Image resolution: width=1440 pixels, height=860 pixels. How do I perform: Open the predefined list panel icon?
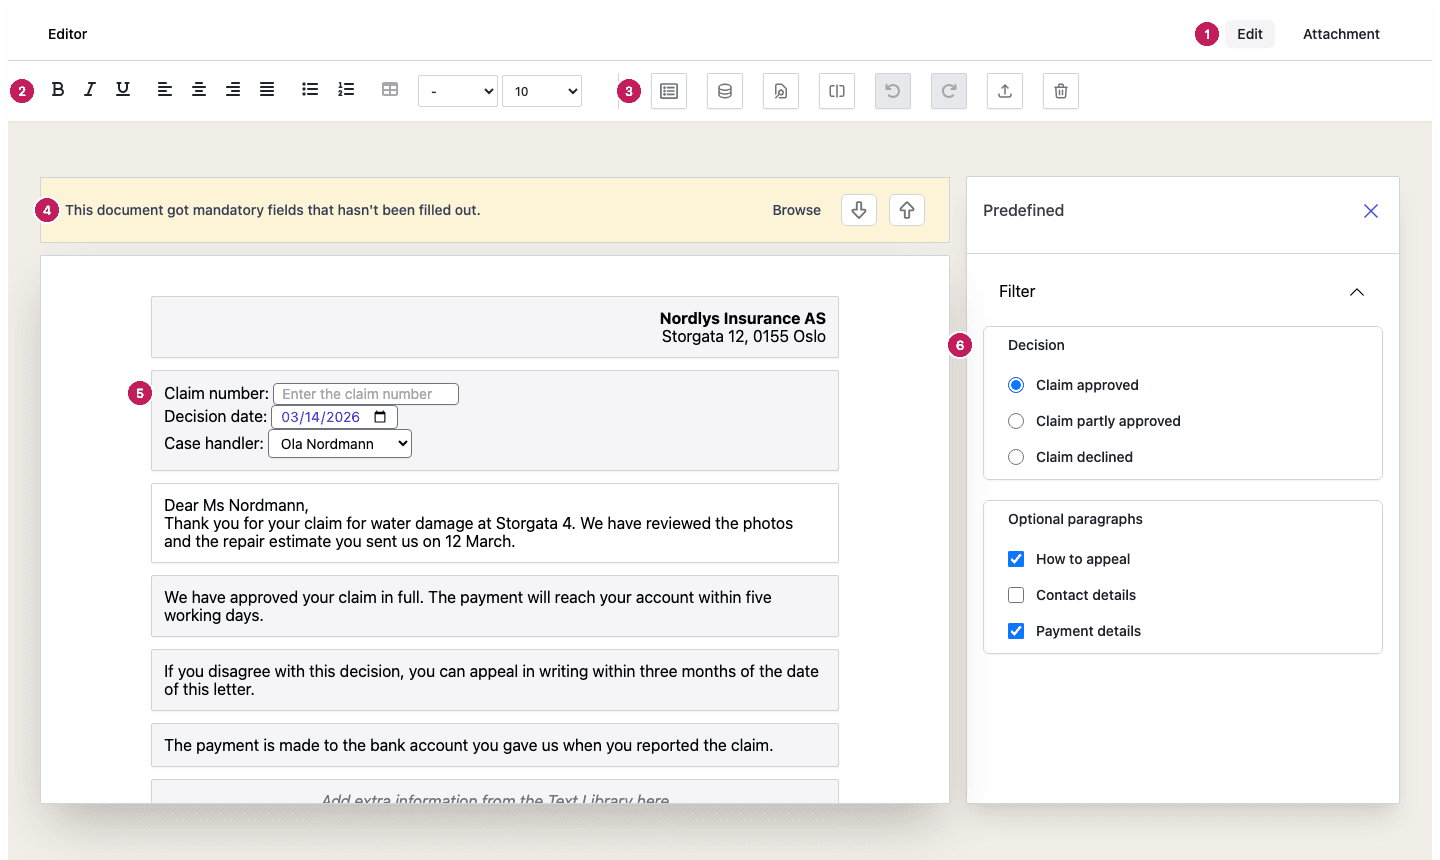click(x=669, y=91)
